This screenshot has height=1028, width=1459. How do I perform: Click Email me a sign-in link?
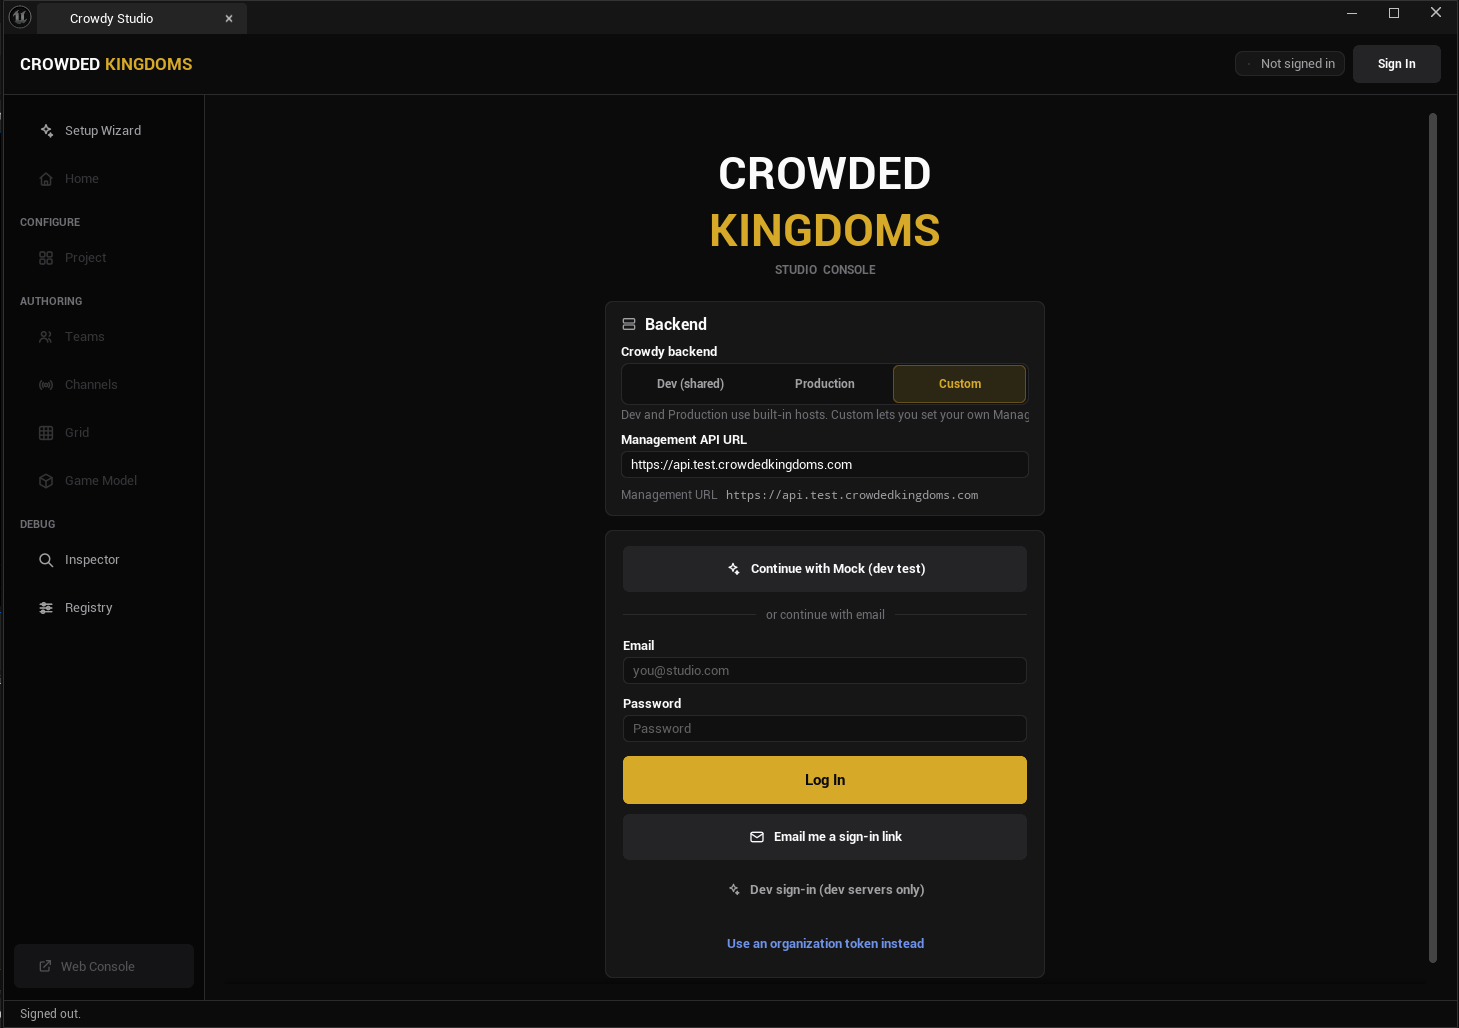coord(825,837)
